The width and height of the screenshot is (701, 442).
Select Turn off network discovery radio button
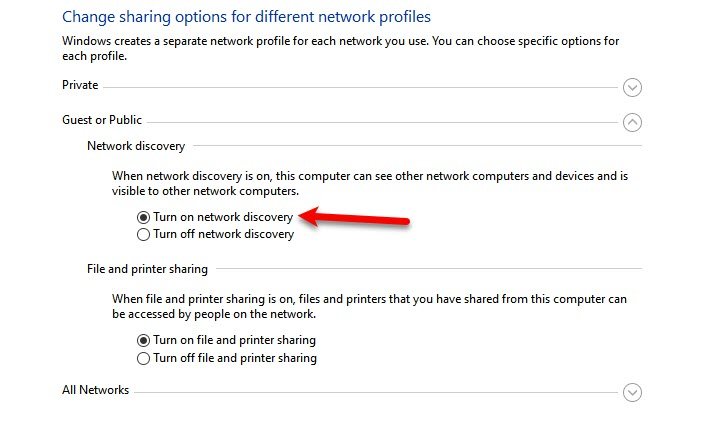[x=144, y=235]
